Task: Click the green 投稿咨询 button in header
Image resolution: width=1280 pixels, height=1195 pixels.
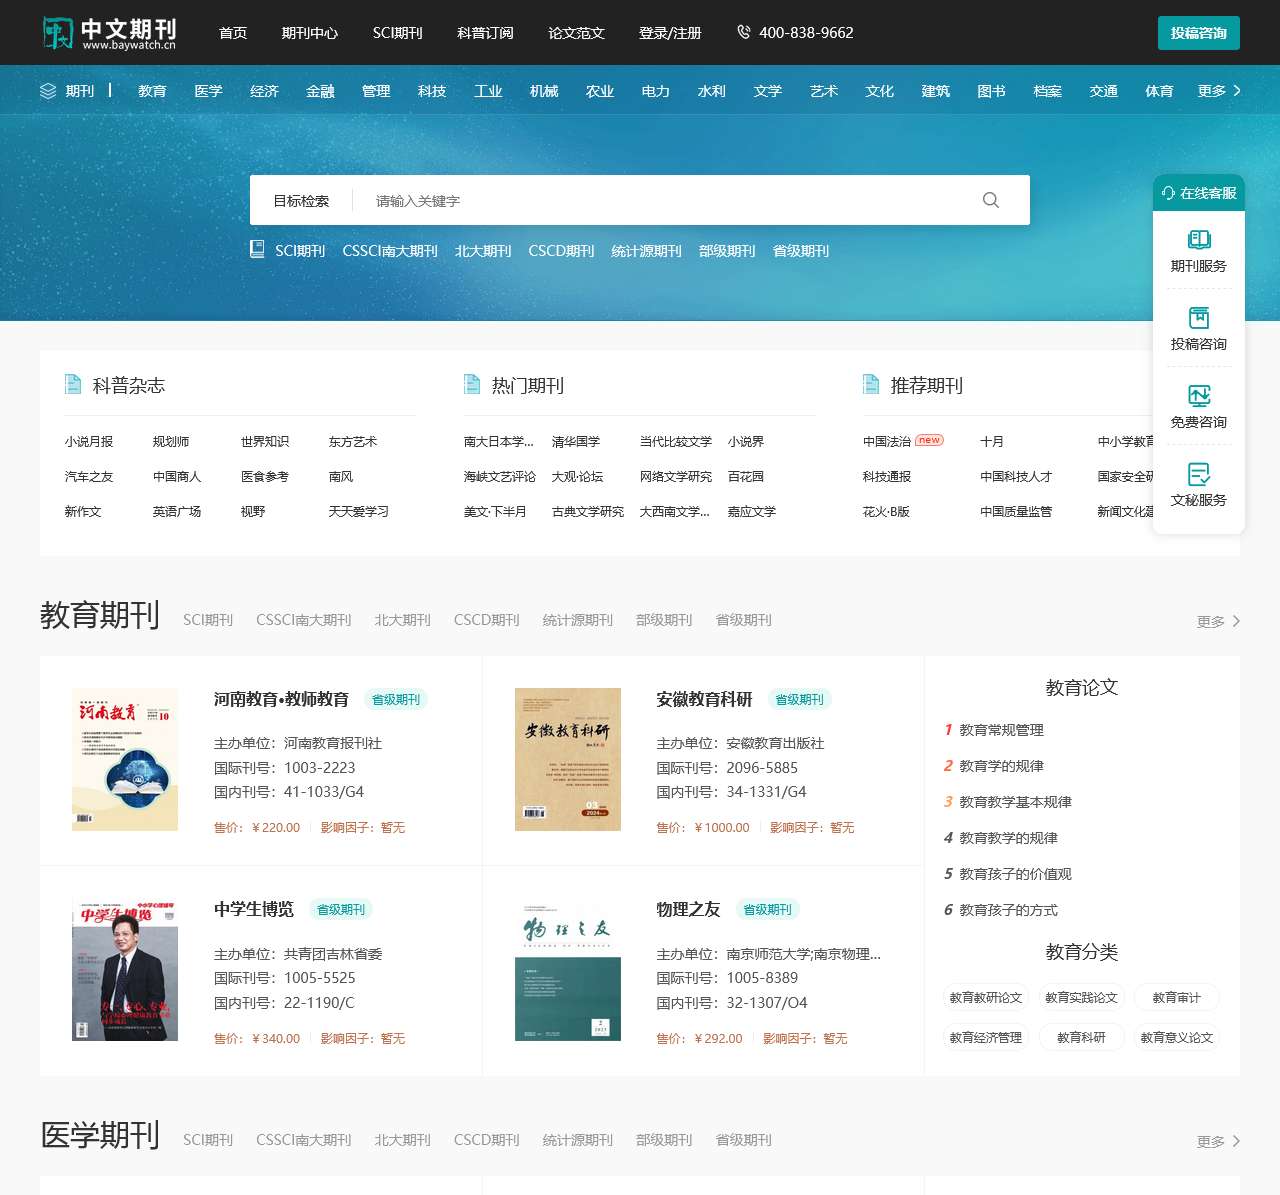Action: pyautogui.click(x=1198, y=33)
